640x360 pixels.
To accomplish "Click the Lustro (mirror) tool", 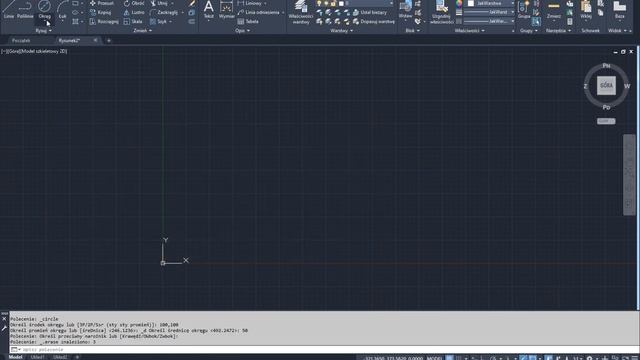I will (x=134, y=12).
